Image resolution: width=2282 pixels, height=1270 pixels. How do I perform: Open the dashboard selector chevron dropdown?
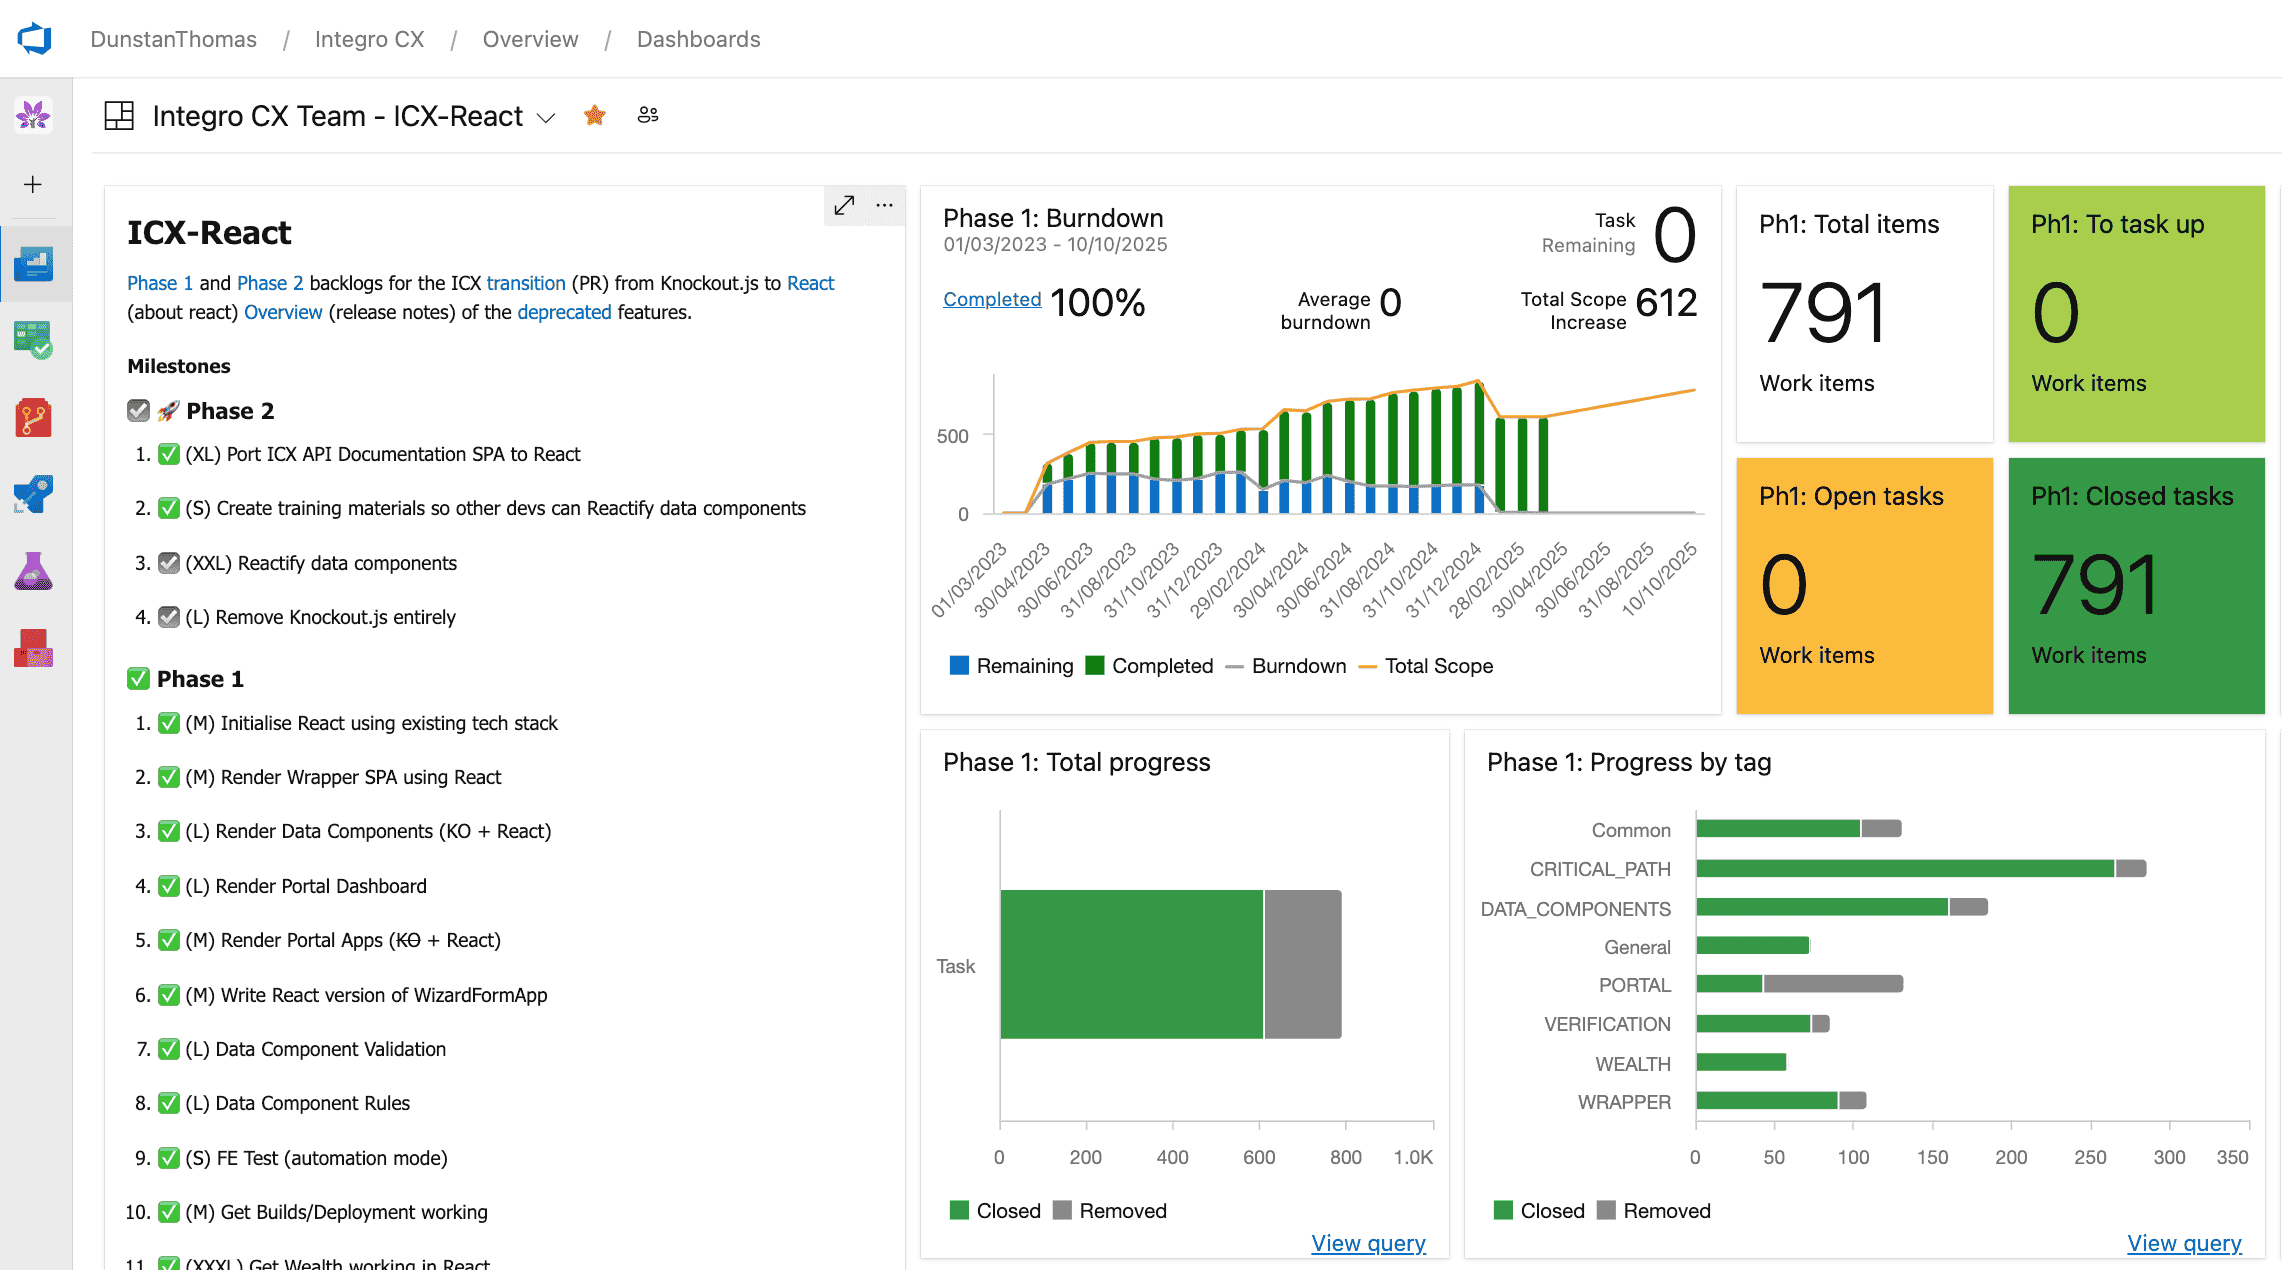546,118
